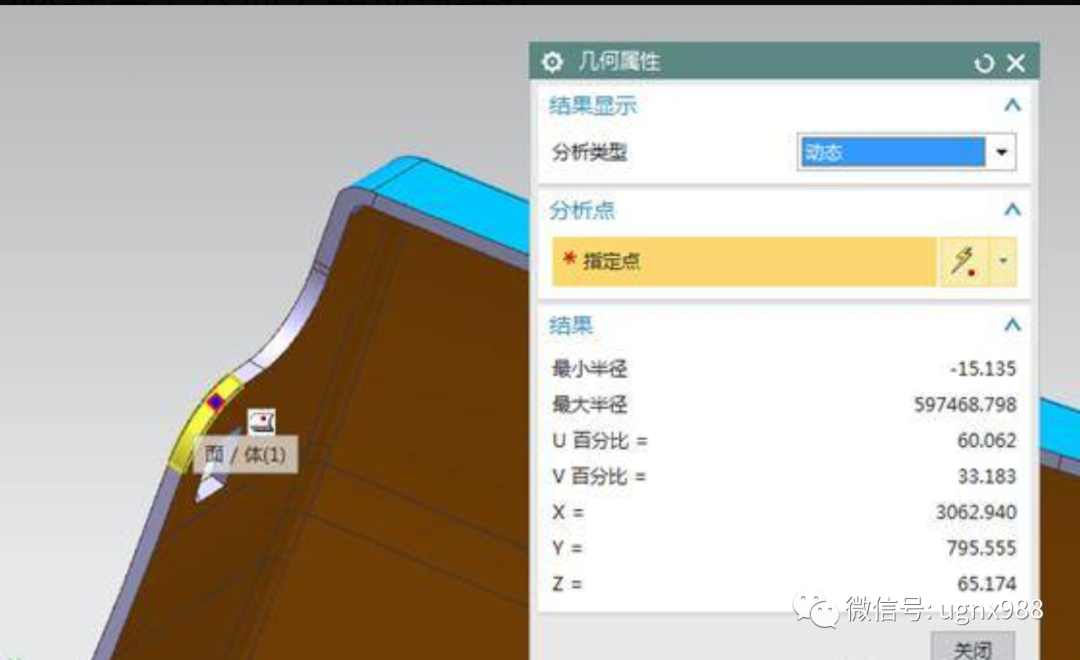This screenshot has width=1080, height=660.
Task: Collapse the 结果显示 section
Action: [x=1011, y=105]
